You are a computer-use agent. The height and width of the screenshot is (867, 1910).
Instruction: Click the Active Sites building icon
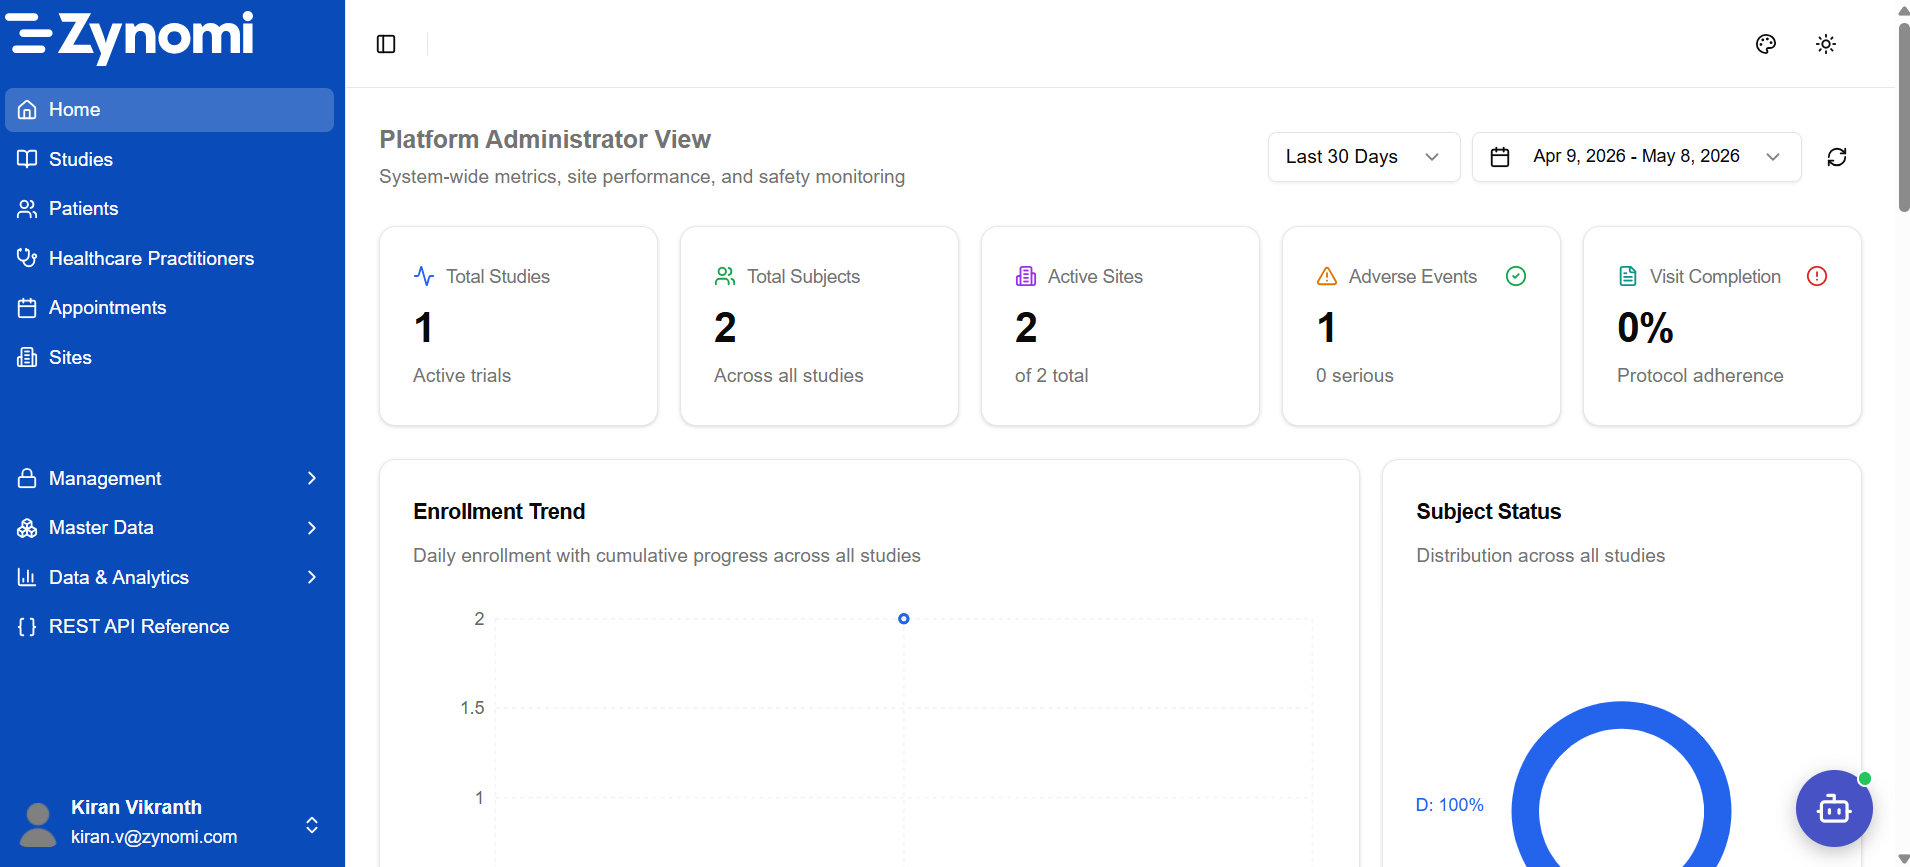(1026, 276)
